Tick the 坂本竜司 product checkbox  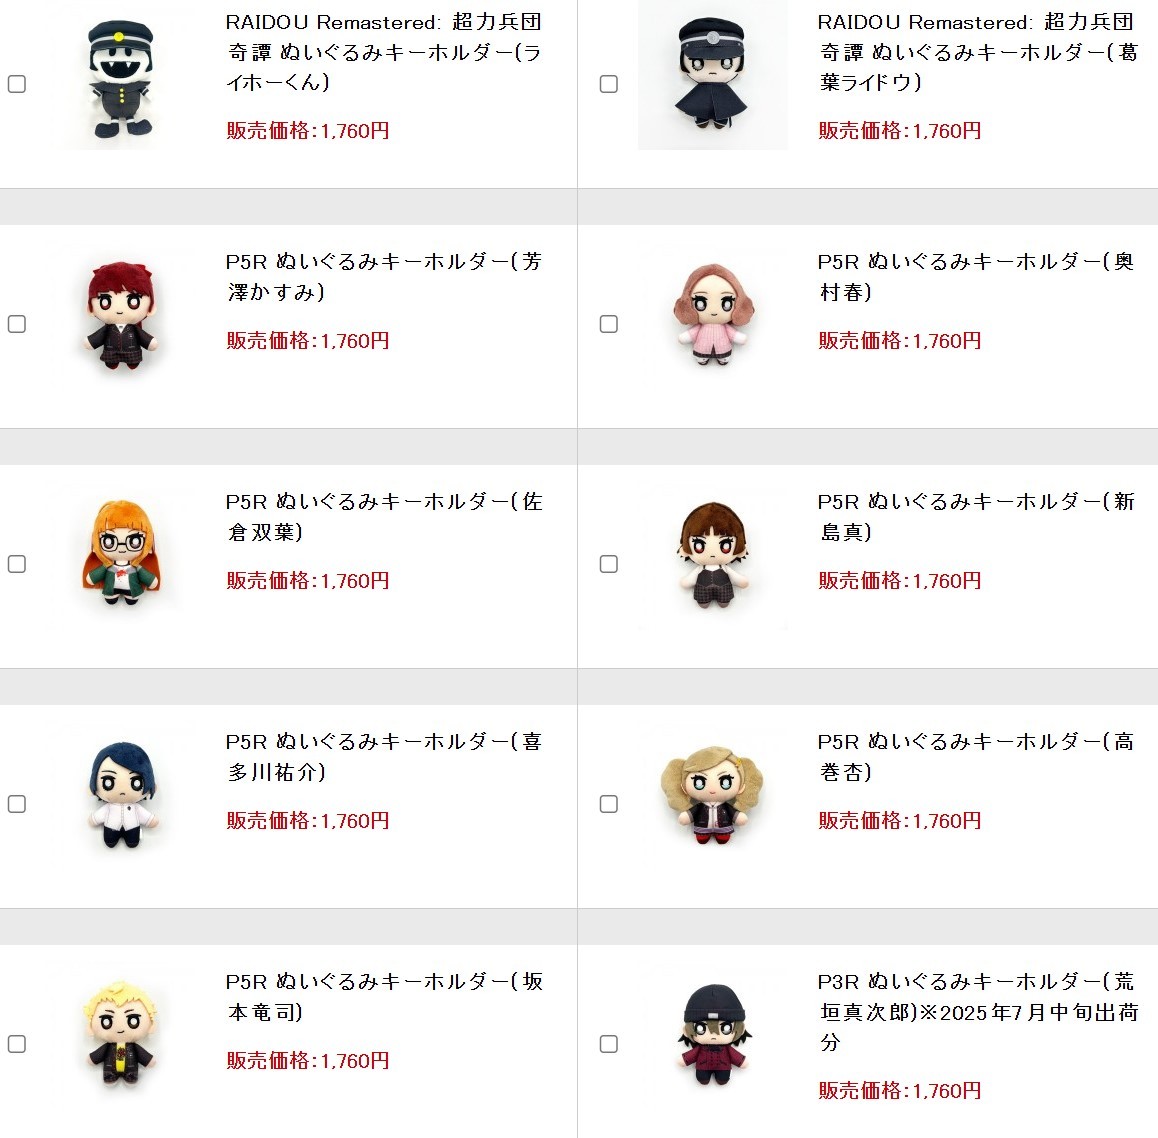[x=17, y=1044]
